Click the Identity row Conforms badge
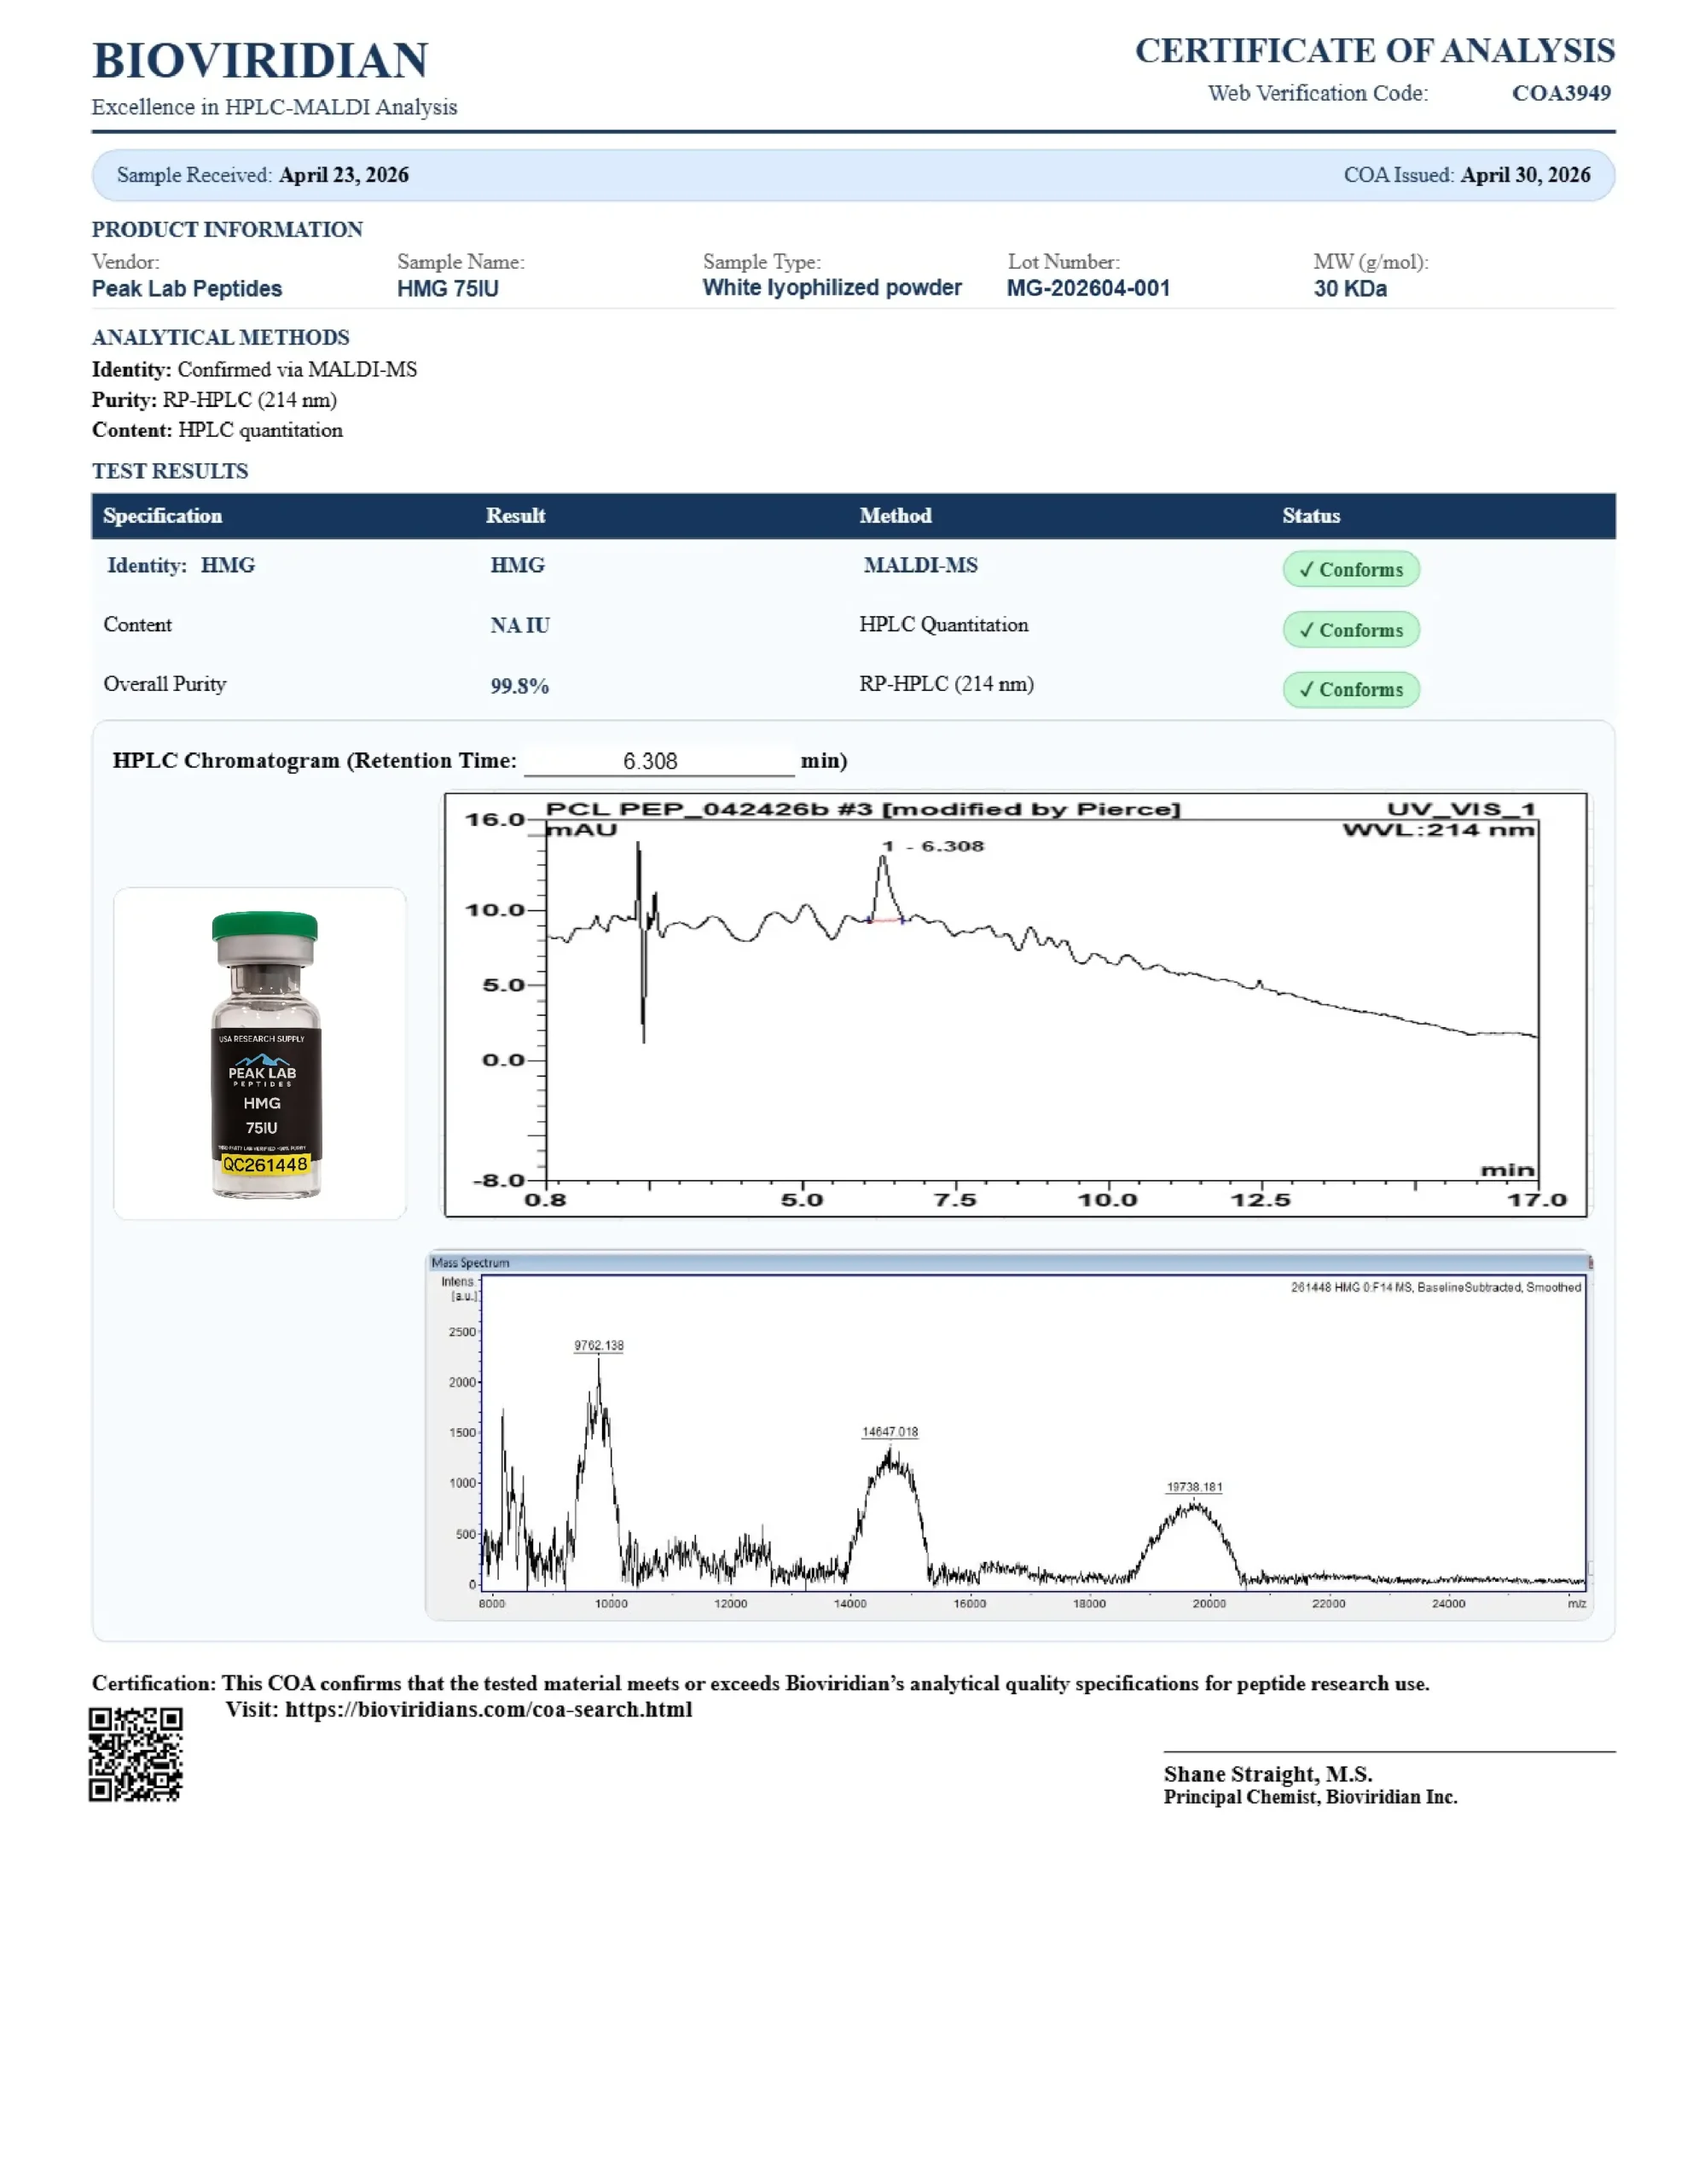The height and width of the screenshot is (2184, 1687). 1351,569
